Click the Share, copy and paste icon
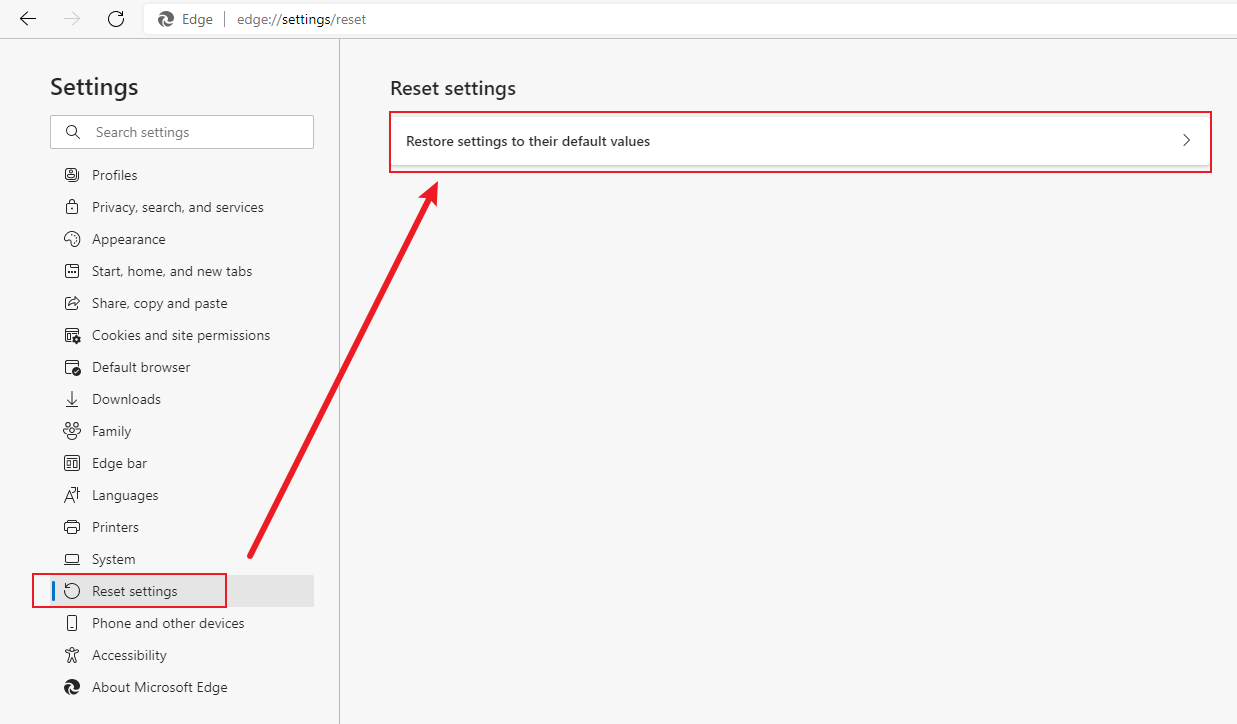 pos(72,303)
